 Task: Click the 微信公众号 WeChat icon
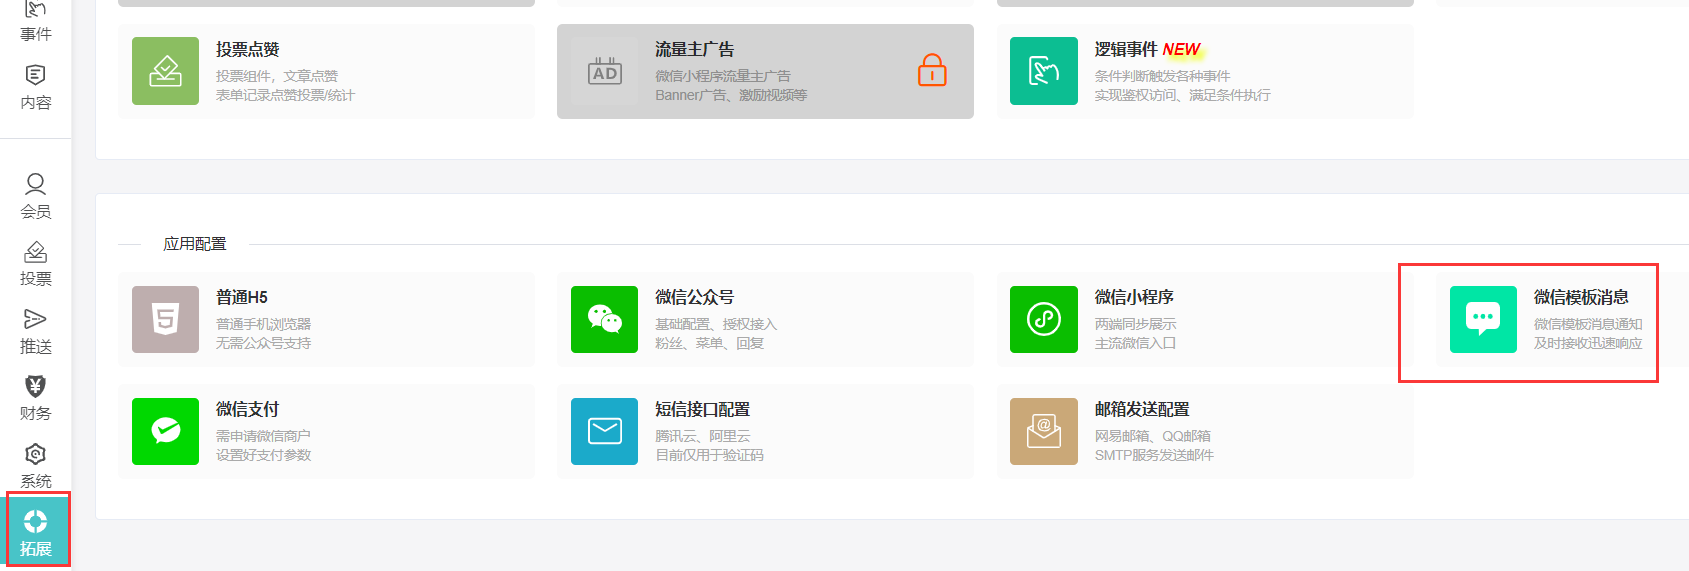(604, 319)
